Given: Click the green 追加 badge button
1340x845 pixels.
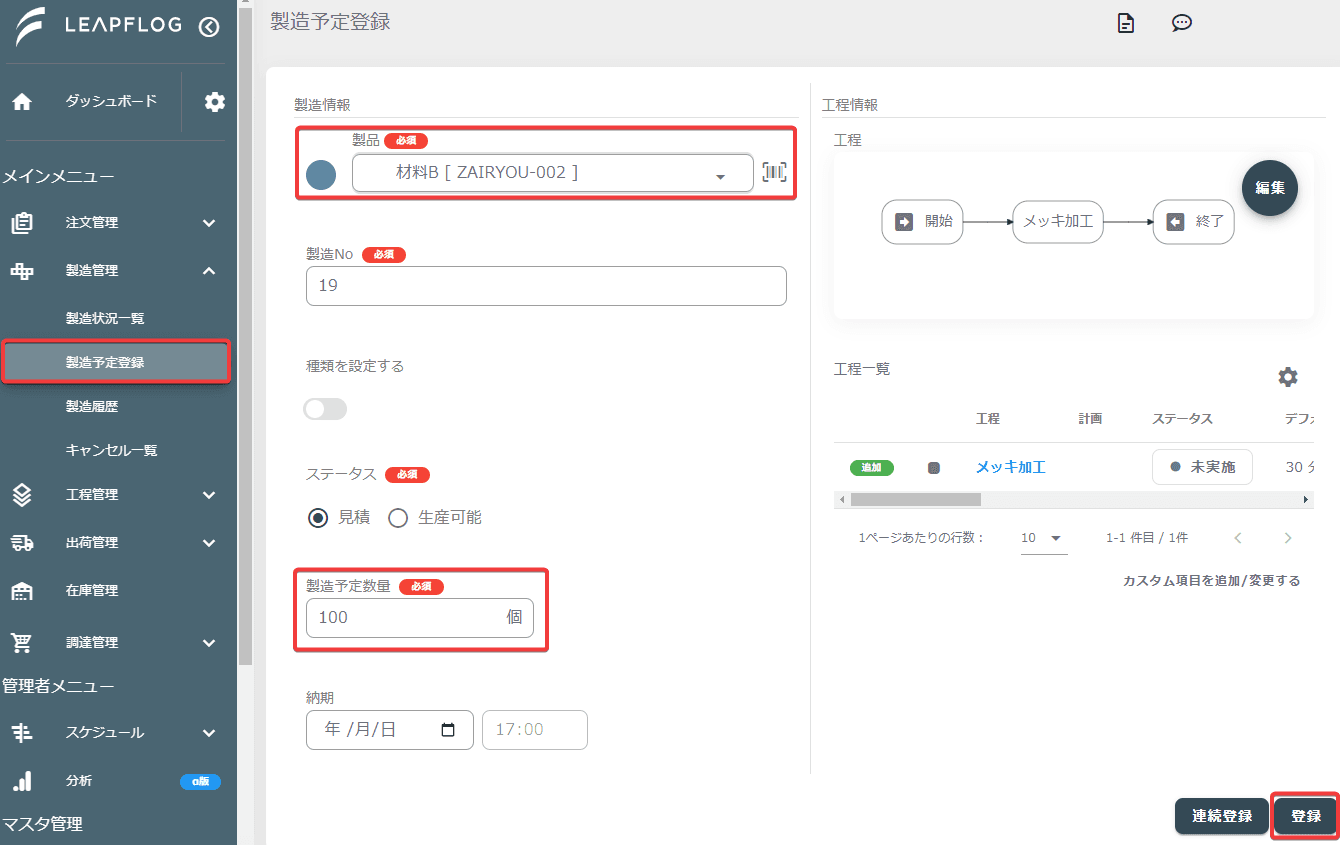Looking at the screenshot, I should [x=872, y=467].
